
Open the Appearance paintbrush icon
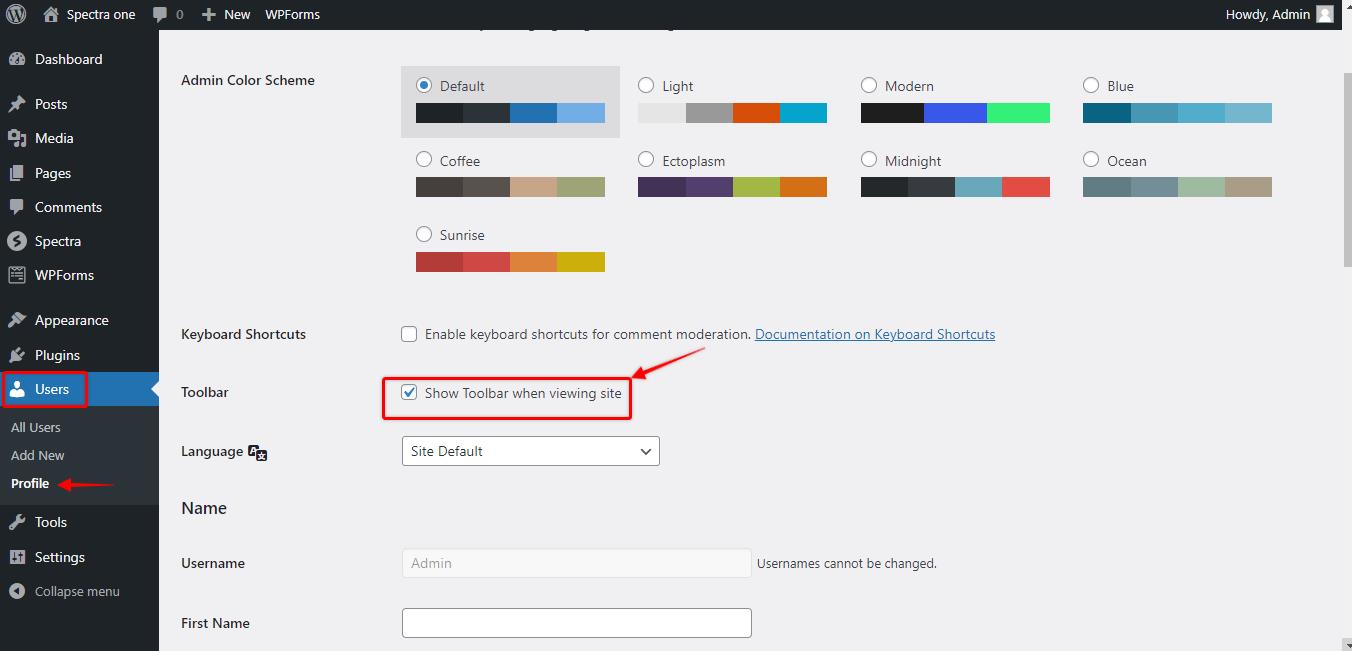17,320
